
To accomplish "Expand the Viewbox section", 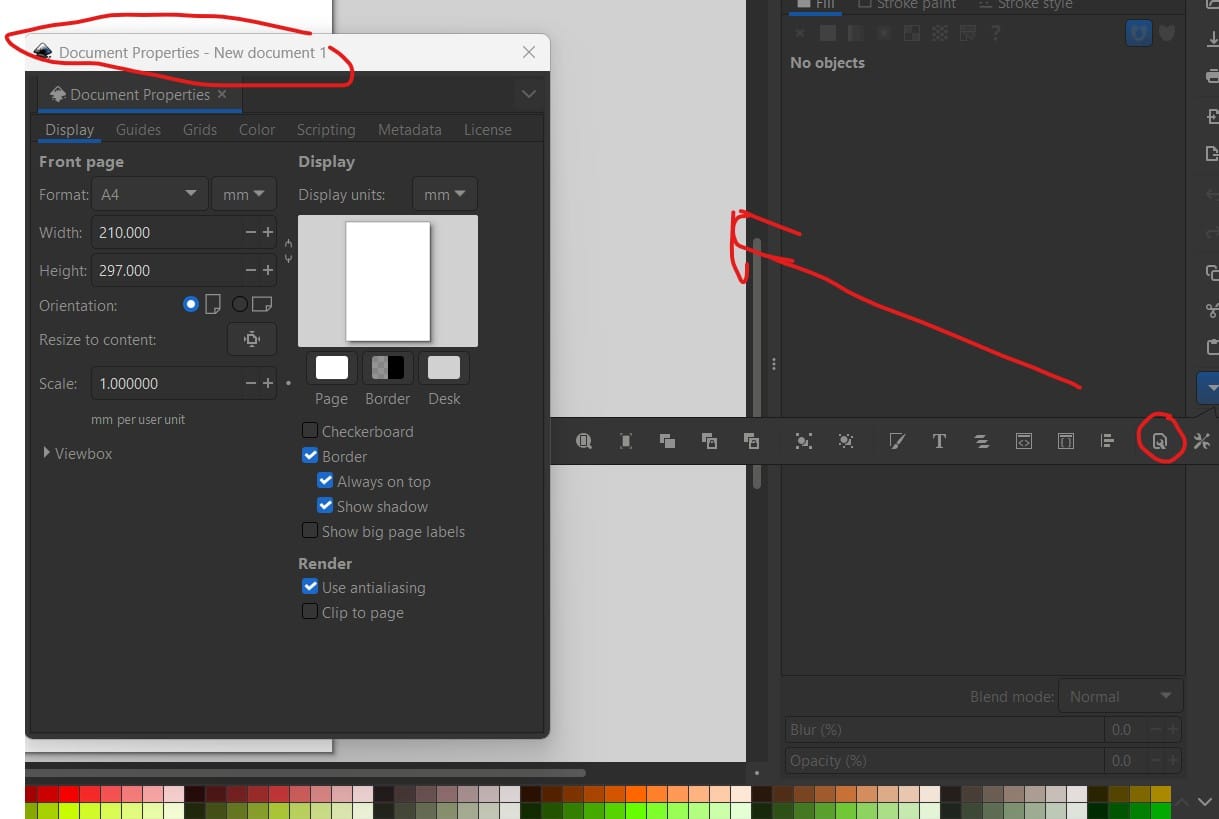I will (x=47, y=453).
